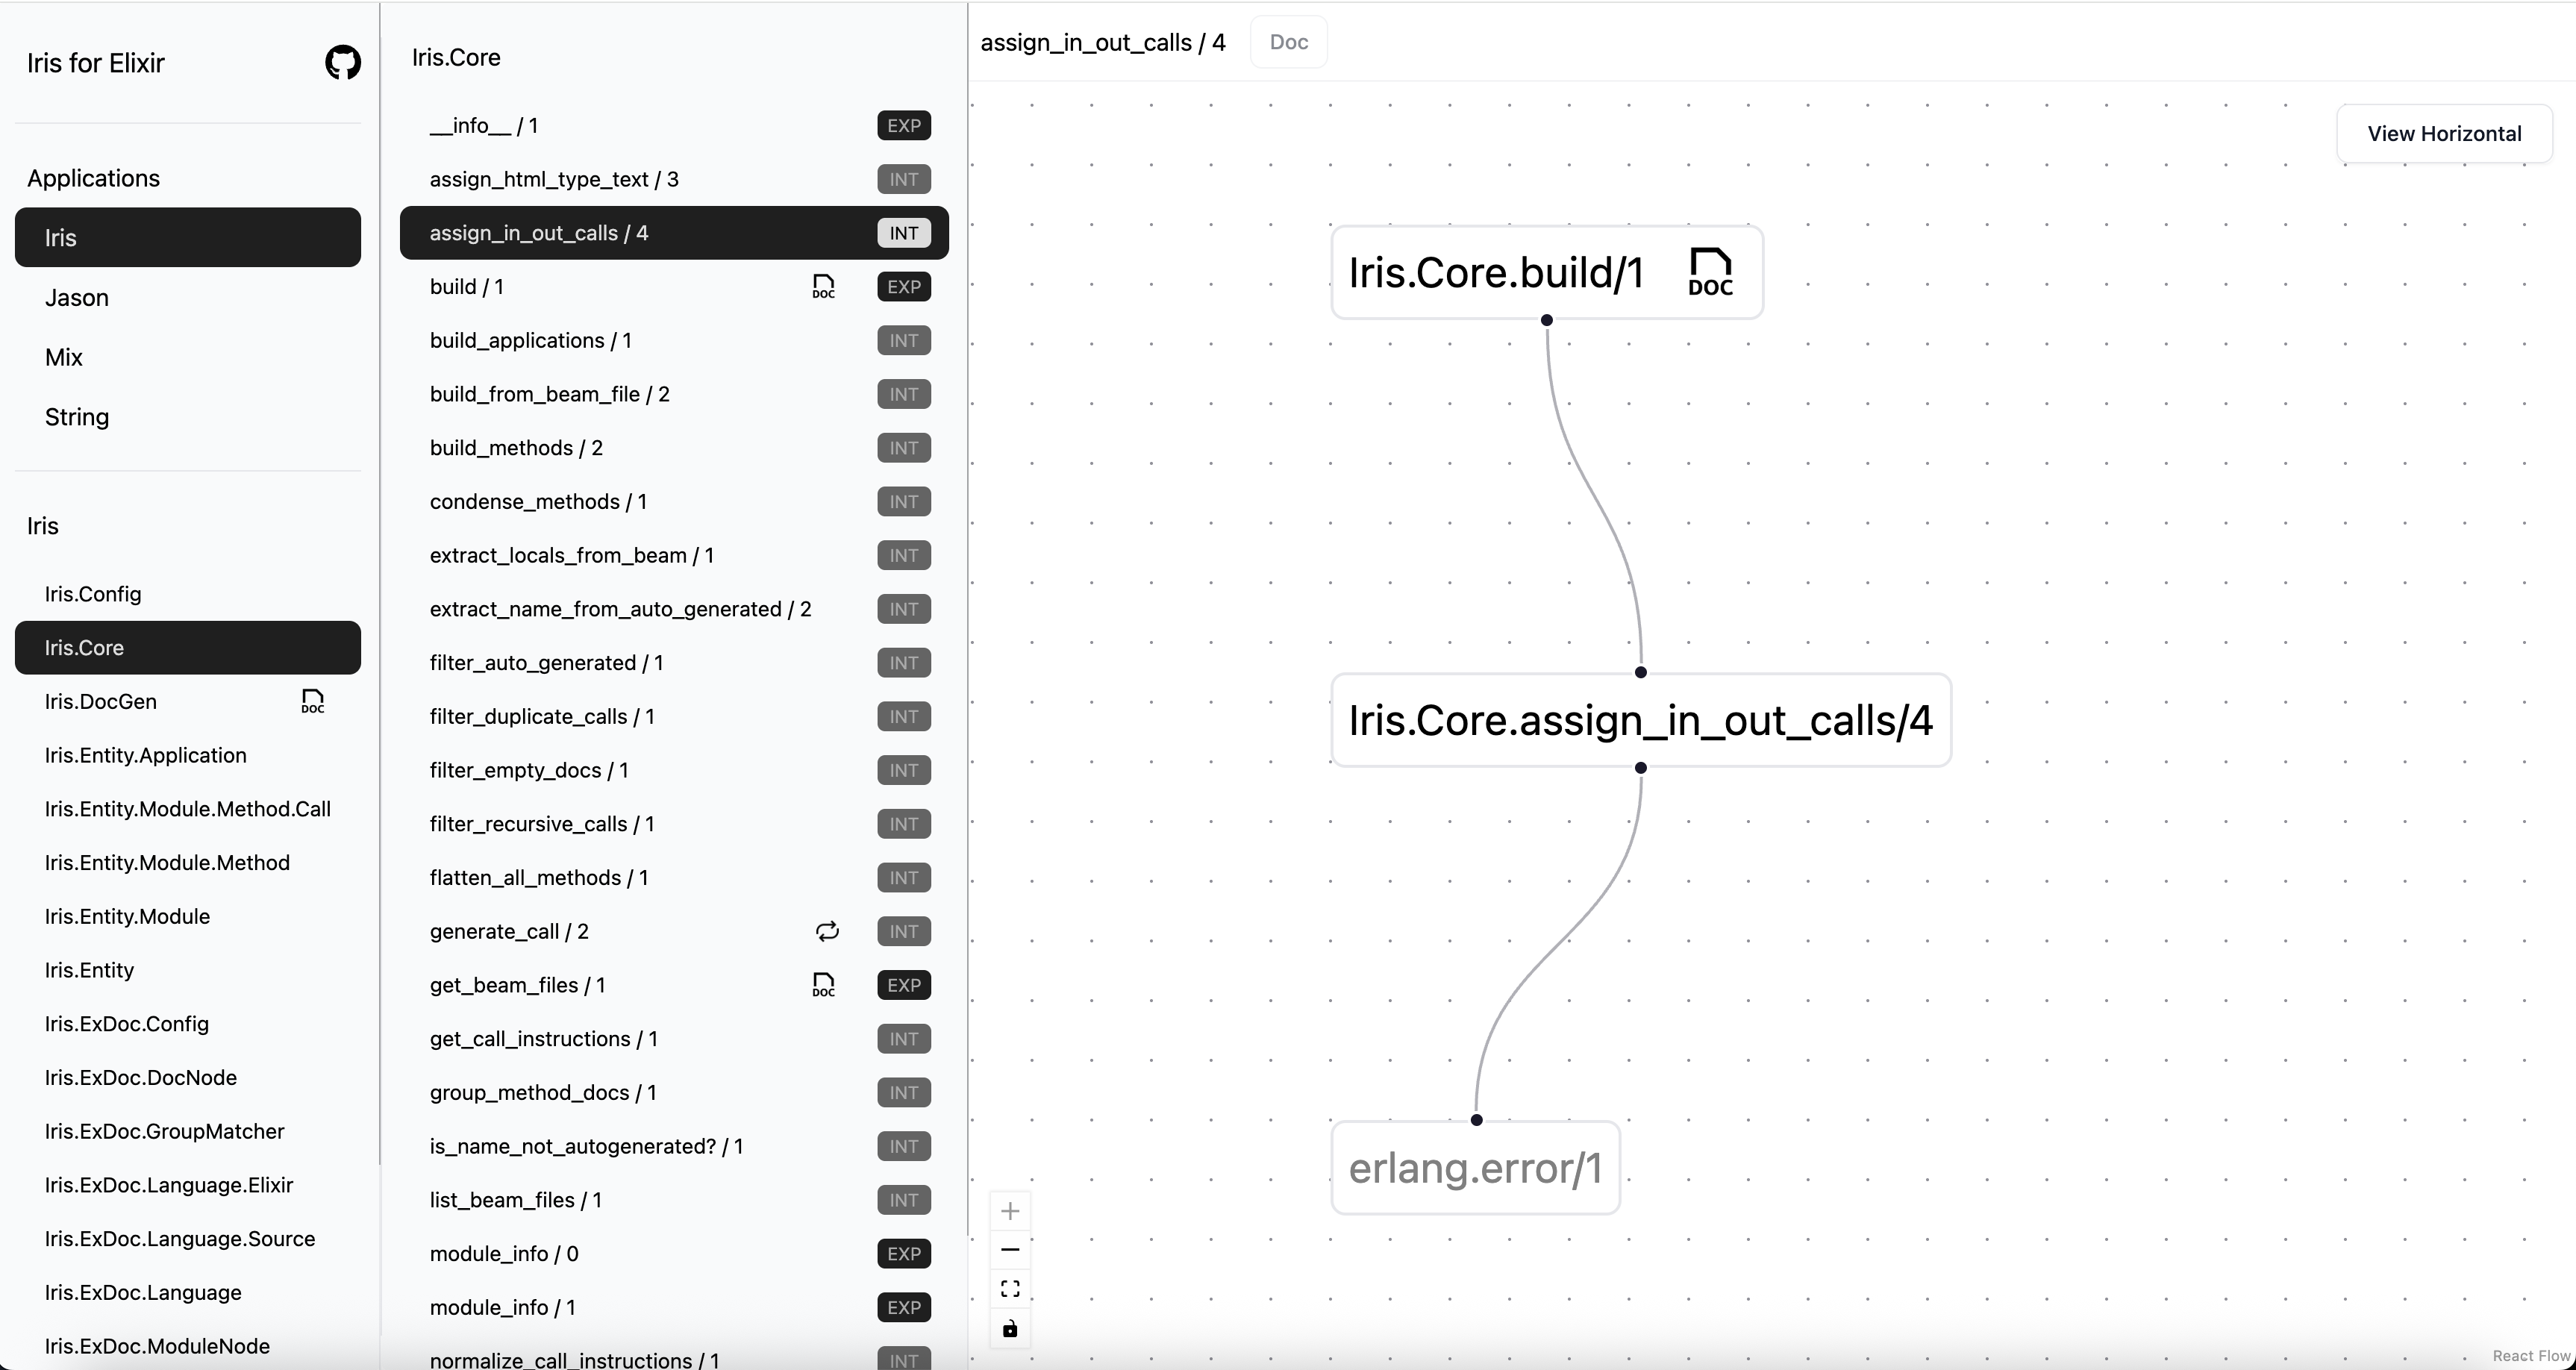Screen dimensions: 2576x1370
Task: Select build_methods / 2 function
Action: pyautogui.click(x=516, y=448)
